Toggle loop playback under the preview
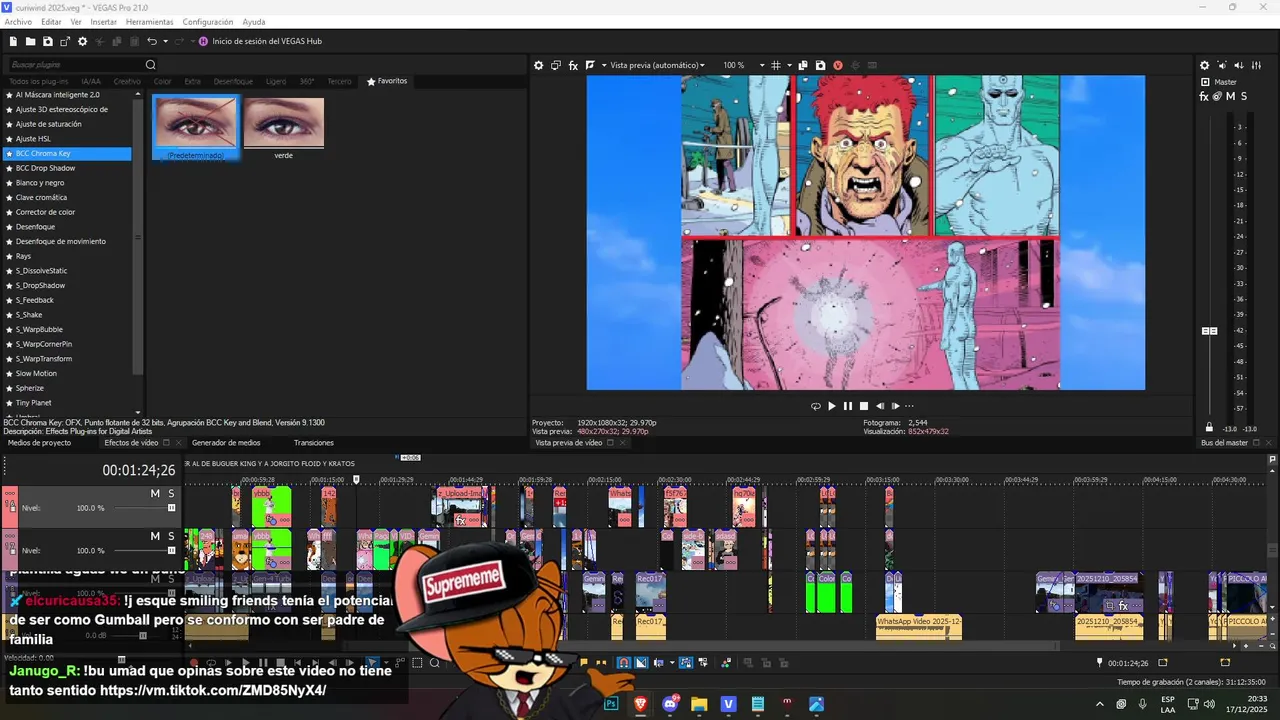This screenshot has width=1280, height=720. [x=815, y=406]
